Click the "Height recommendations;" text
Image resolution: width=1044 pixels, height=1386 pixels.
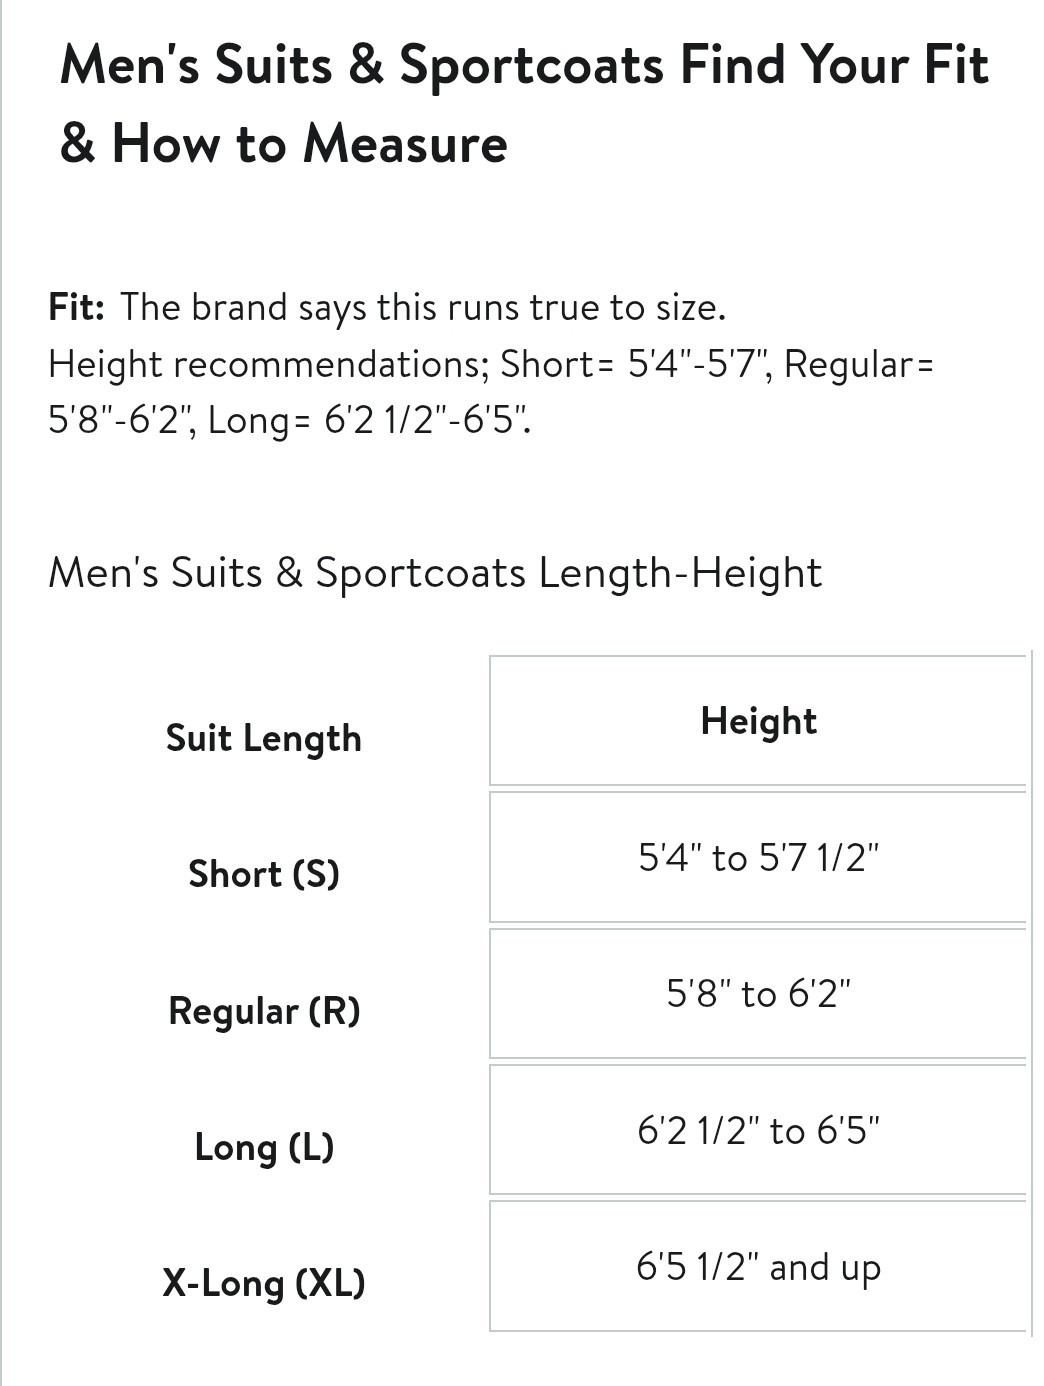[268, 364]
